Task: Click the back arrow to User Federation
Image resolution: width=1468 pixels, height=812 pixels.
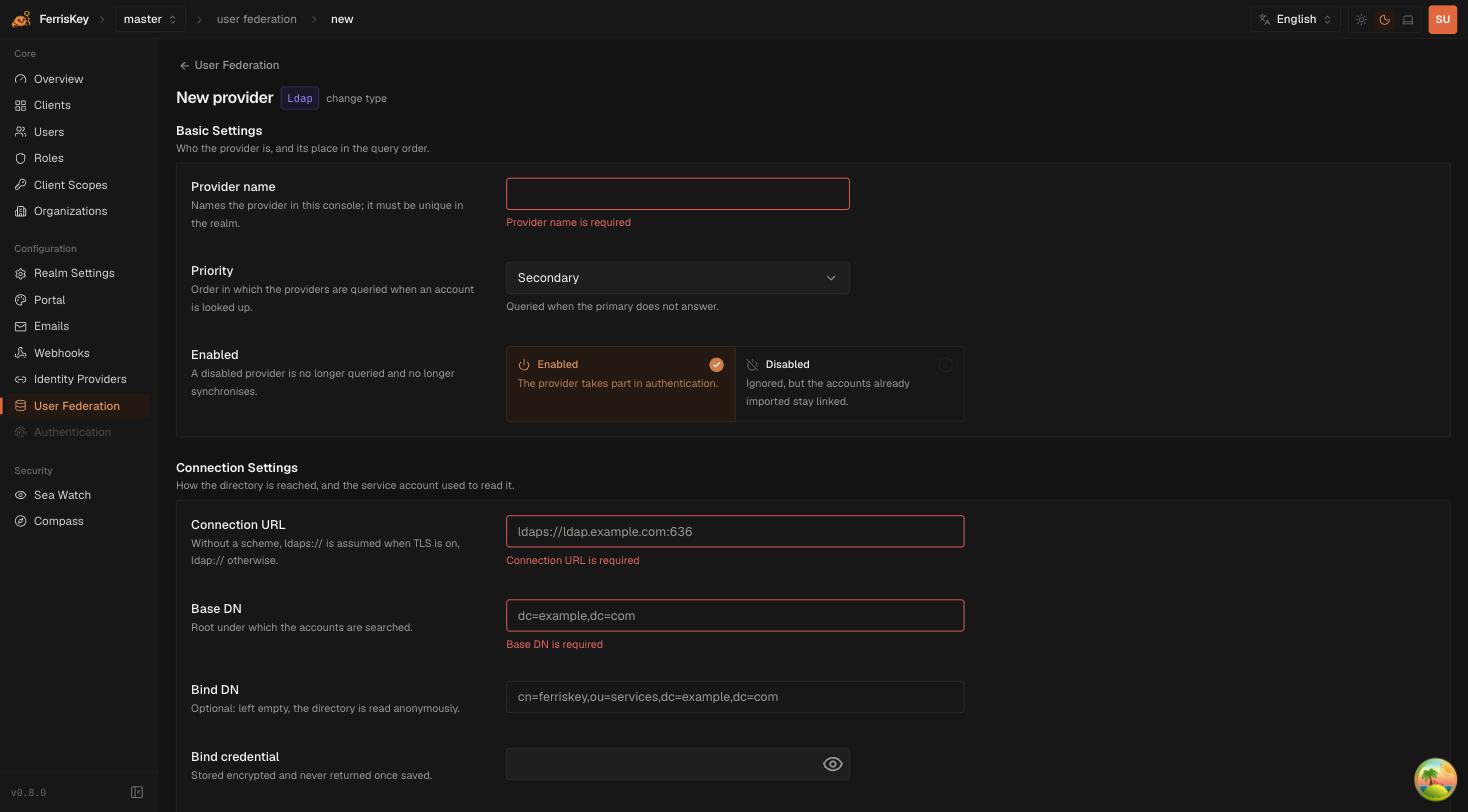Action: [184, 66]
